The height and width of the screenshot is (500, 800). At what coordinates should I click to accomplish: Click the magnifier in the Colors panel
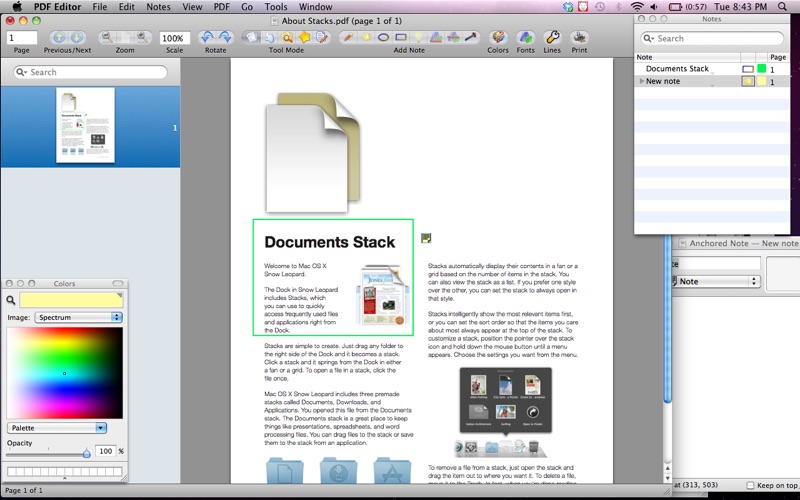click(x=11, y=300)
